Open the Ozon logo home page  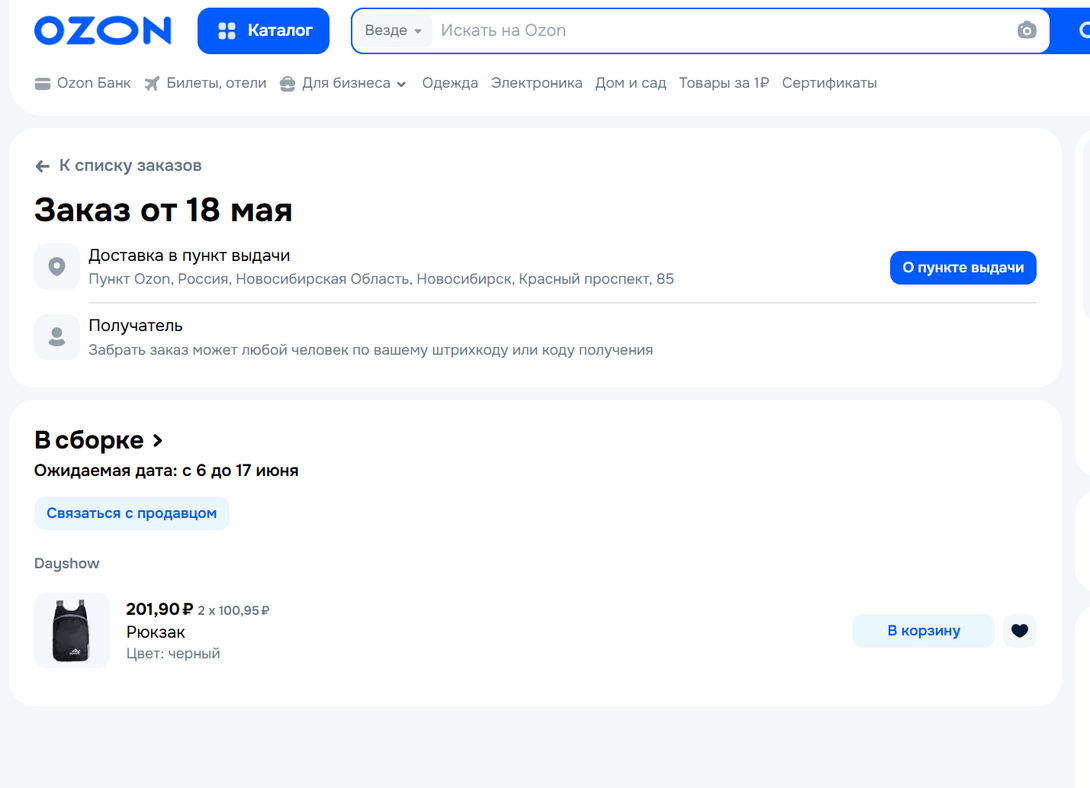coord(103,31)
